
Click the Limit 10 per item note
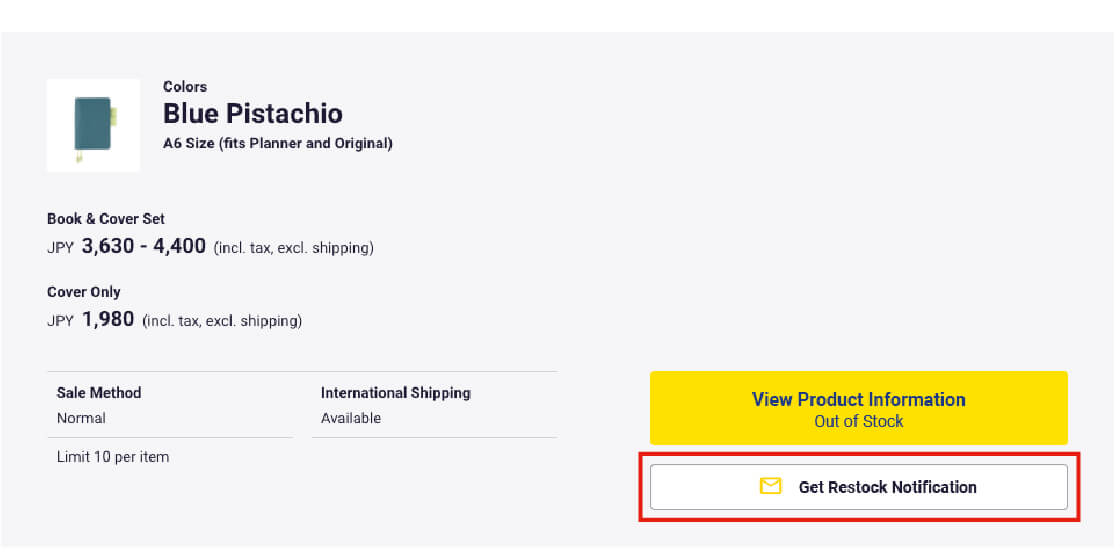tap(113, 457)
